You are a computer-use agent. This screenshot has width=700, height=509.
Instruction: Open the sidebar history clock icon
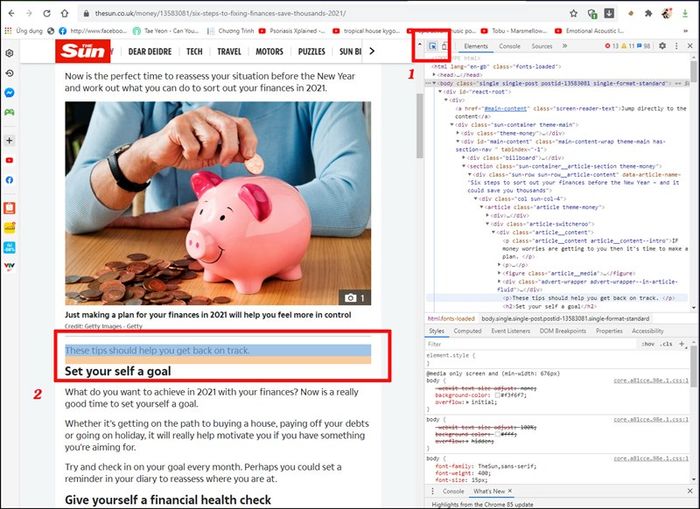point(9,73)
